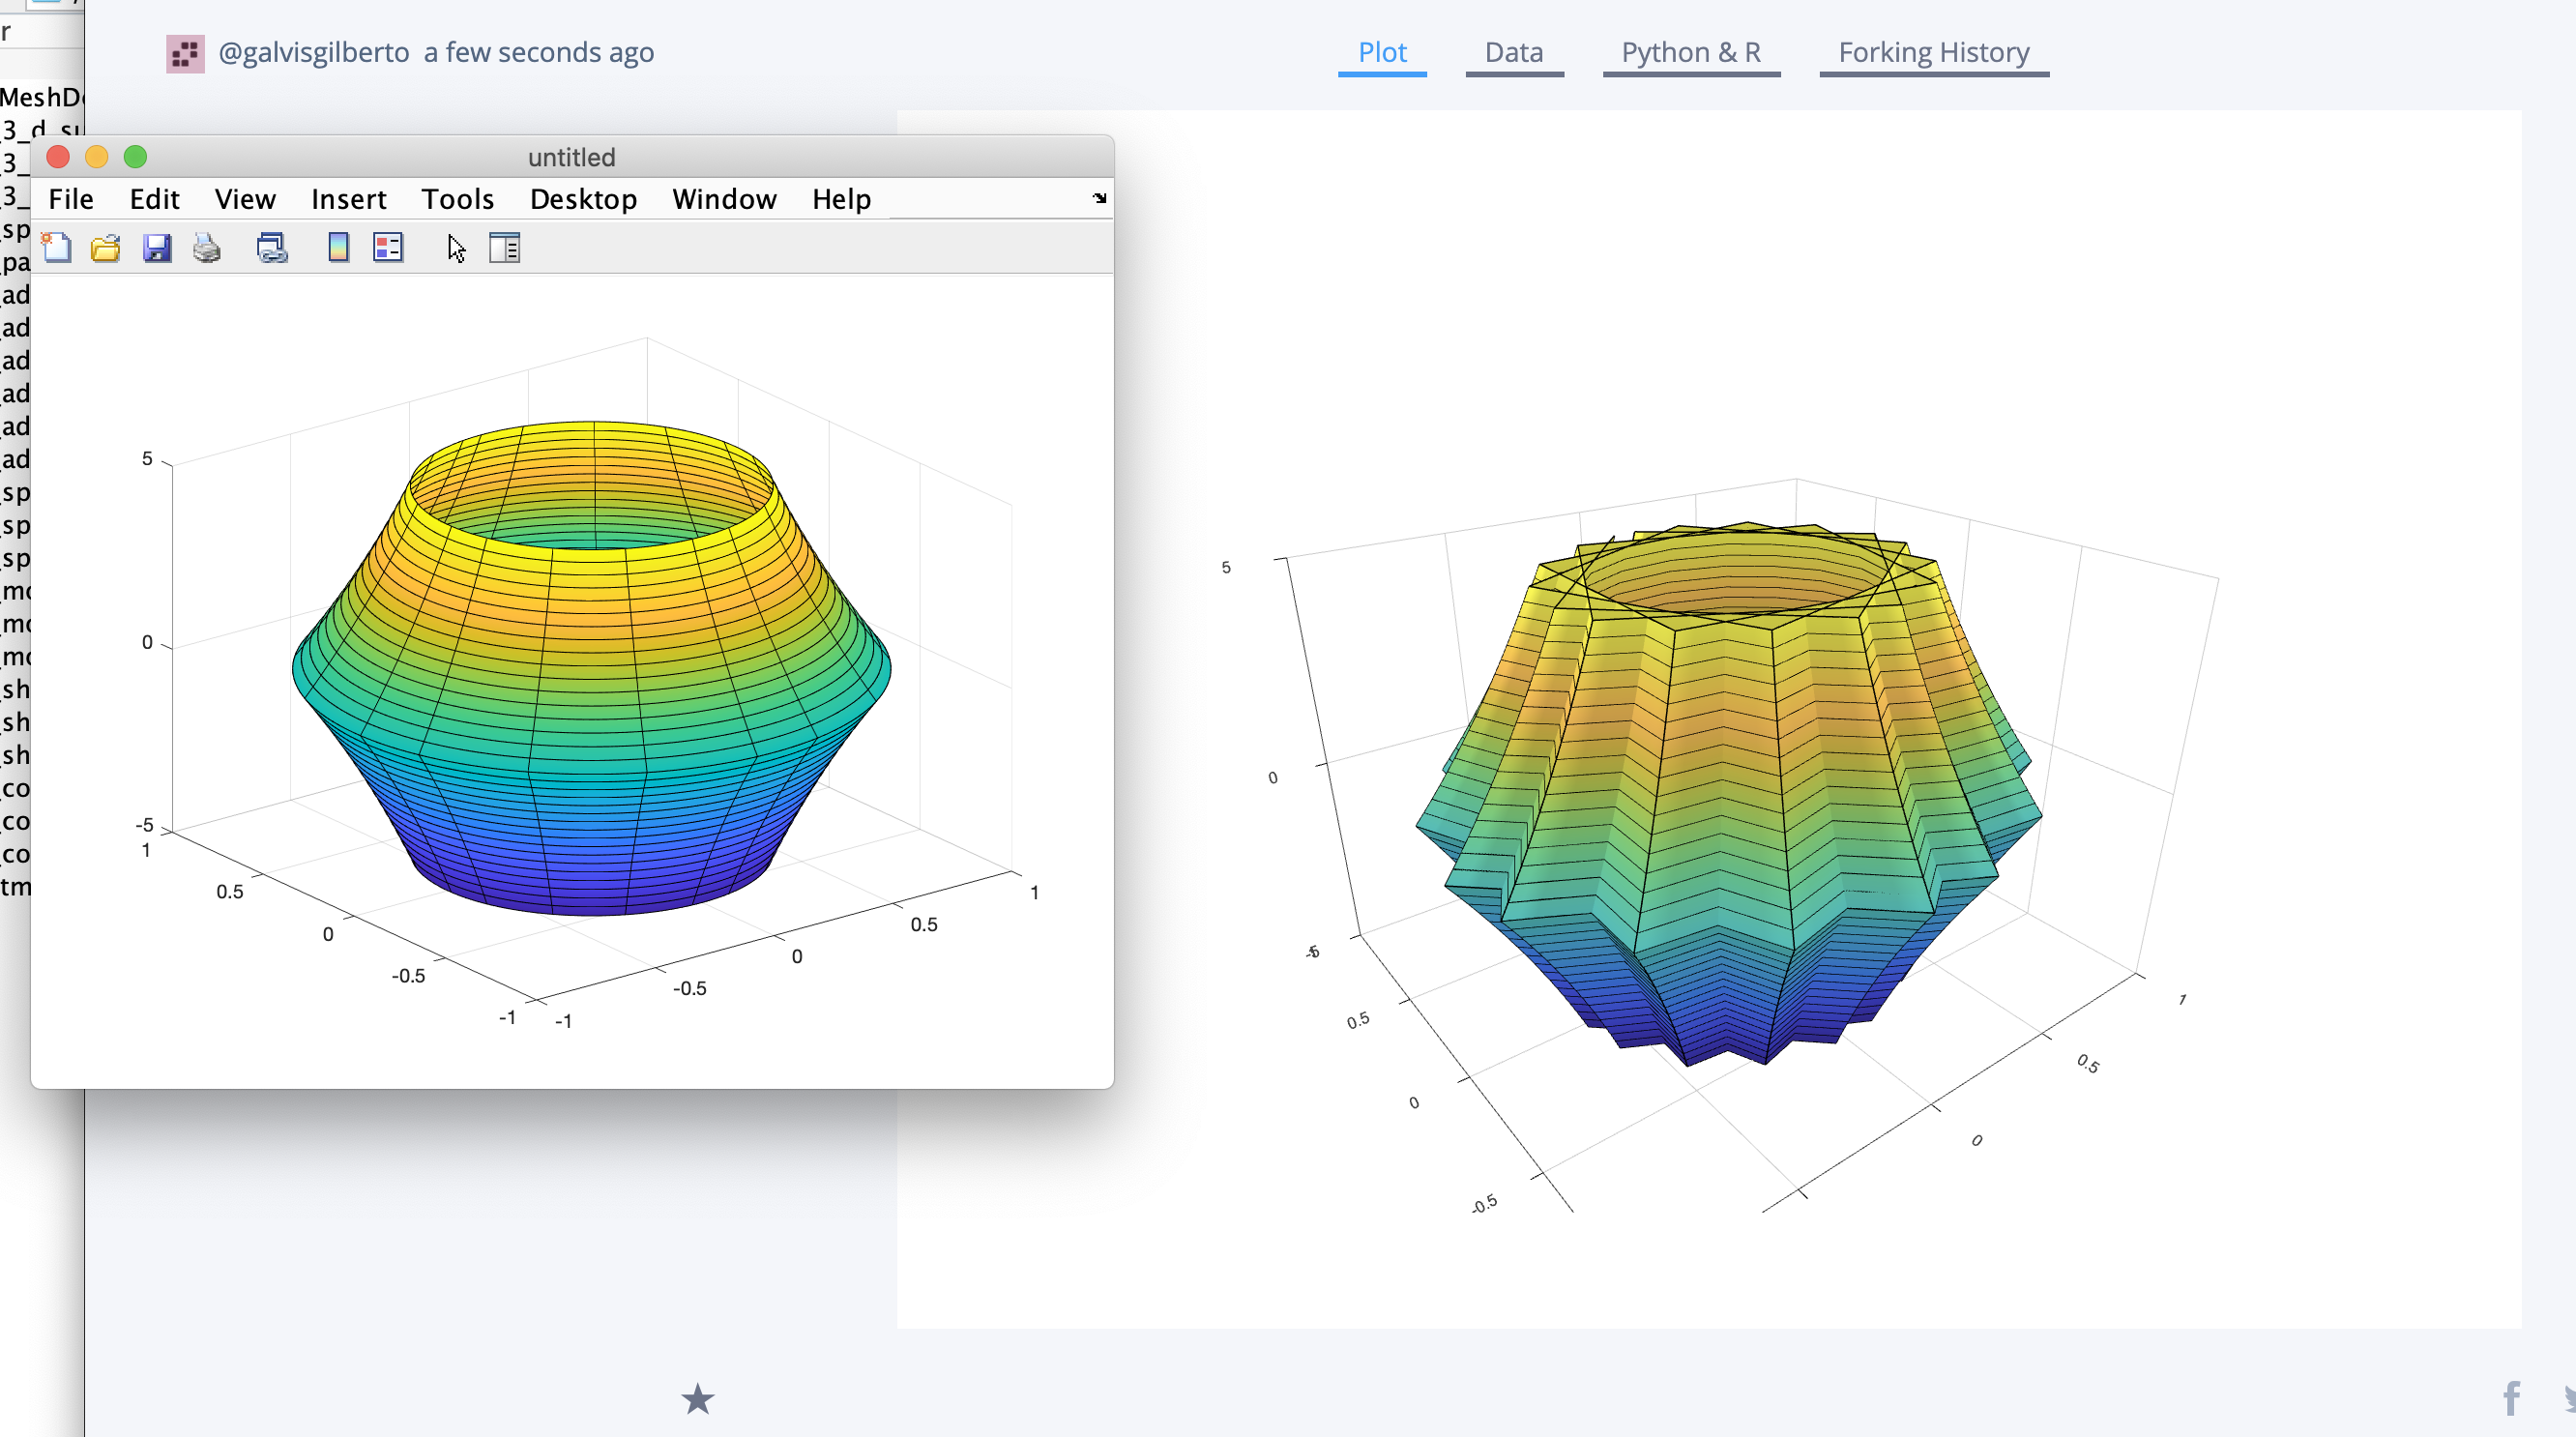The width and height of the screenshot is (2576, 1437).
Task: Switch to the Forking History tab
Action: pos(1934,53)
